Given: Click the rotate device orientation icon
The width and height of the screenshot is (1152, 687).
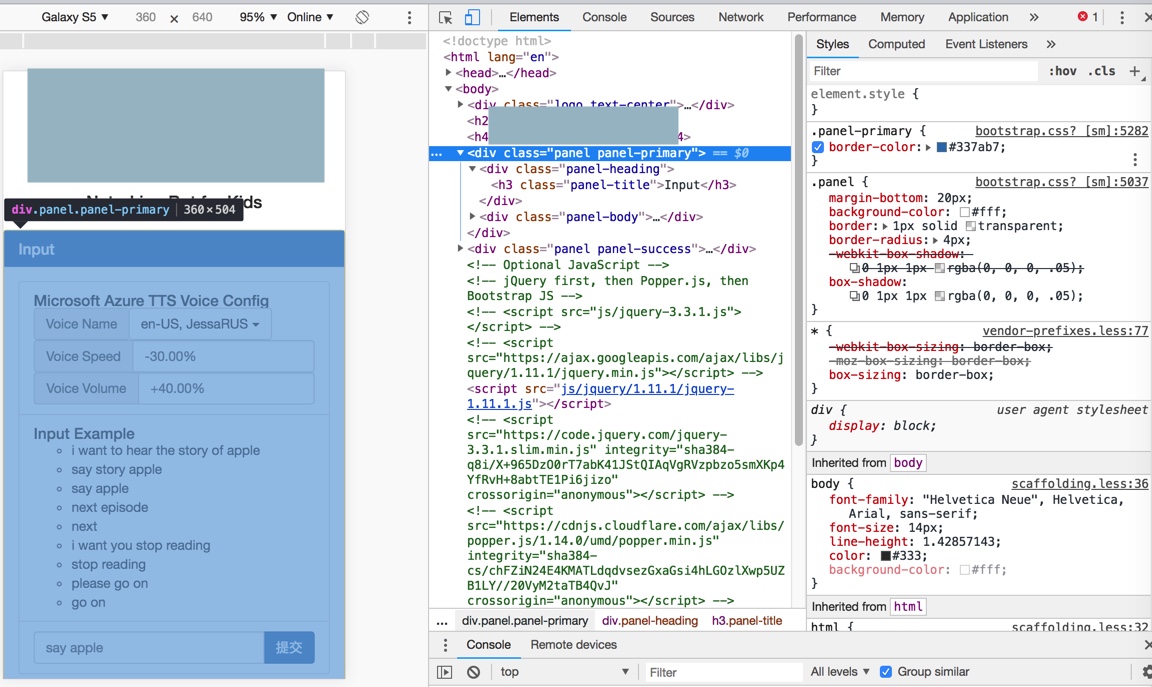Looking at the screenshot, I should pos(362,17).
